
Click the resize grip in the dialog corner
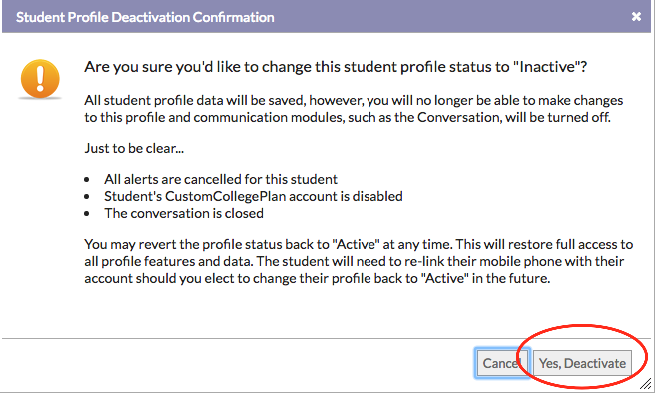[x=646, y=383]
